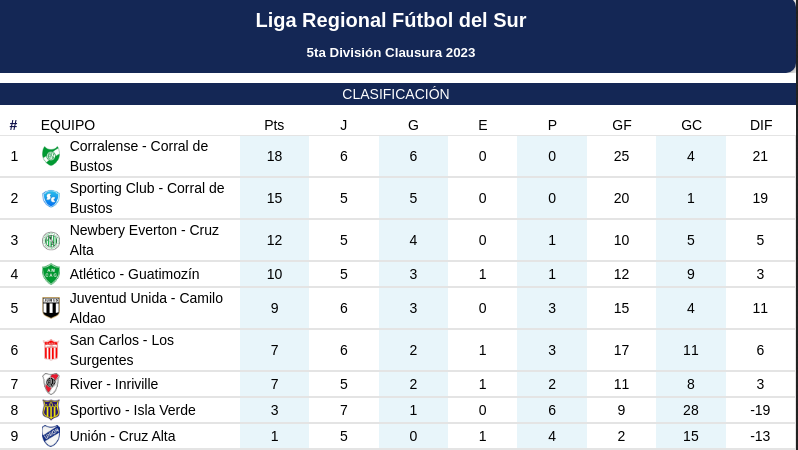This screenshot has height=450, width=798.
Task: Click the Pts column header
Action: pyautogui.click(x=274, y=125)
